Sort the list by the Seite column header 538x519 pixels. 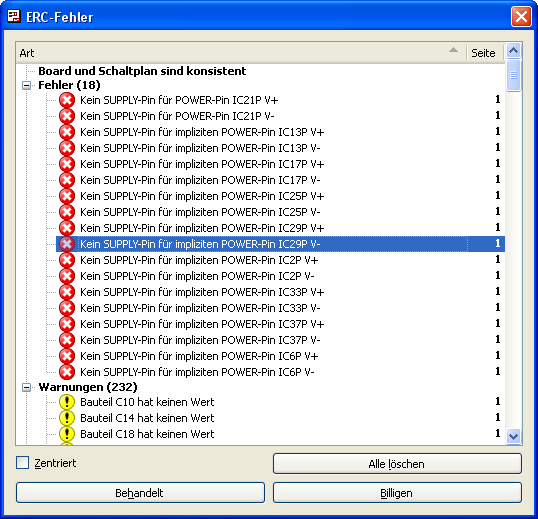click(x=485, y=53)
